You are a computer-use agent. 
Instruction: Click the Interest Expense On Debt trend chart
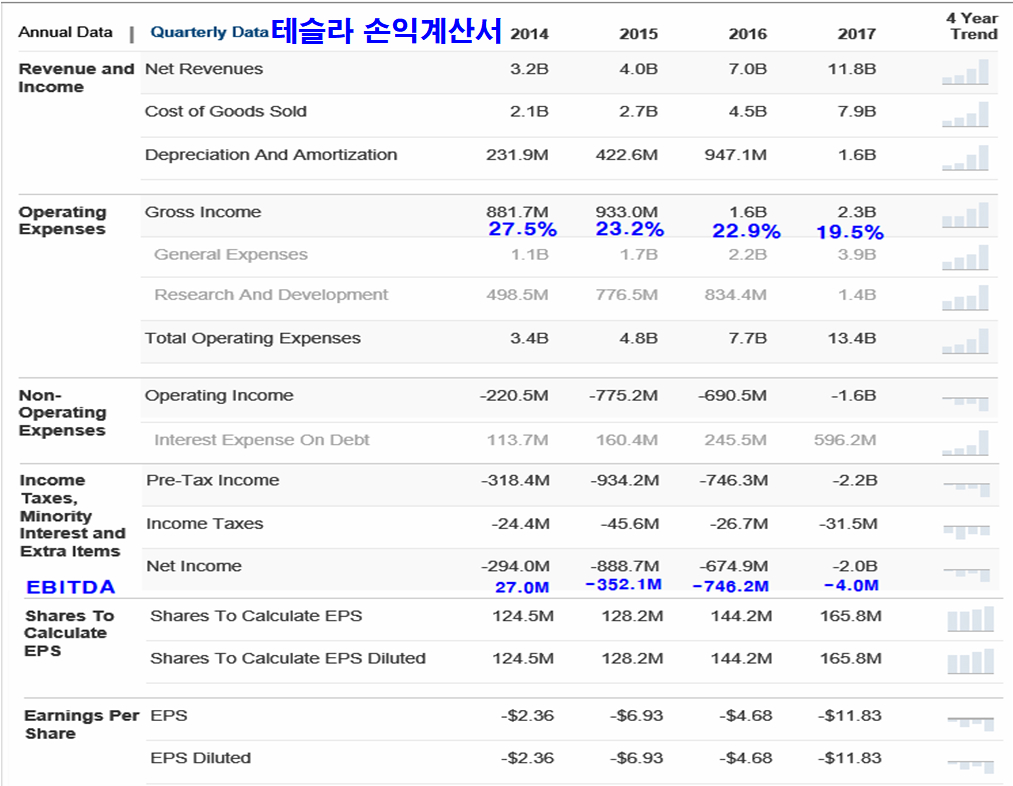click(965, 443)
